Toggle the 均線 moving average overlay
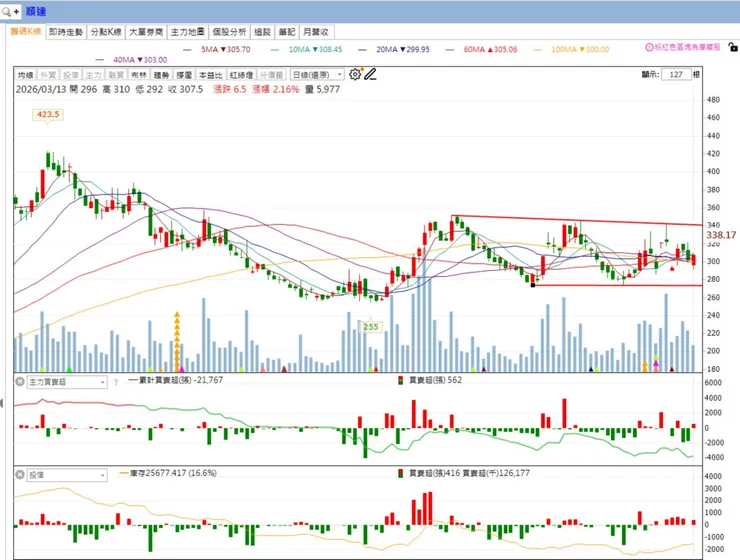 click(25, 75)
